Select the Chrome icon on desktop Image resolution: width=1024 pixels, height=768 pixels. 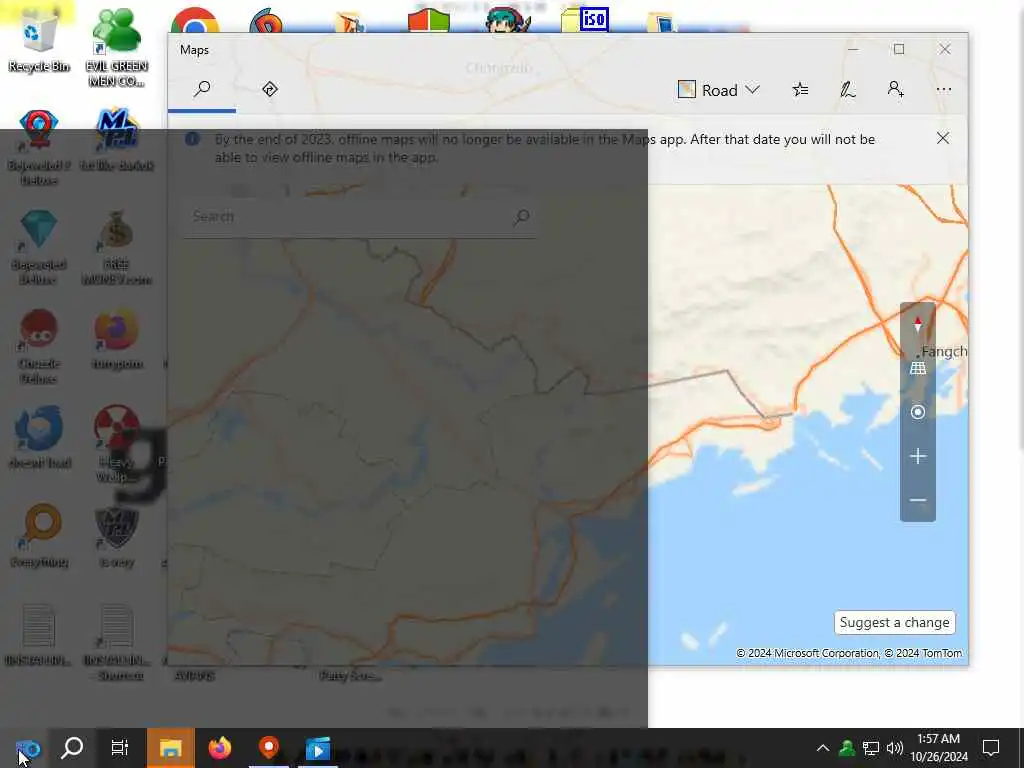pos(194,20)
